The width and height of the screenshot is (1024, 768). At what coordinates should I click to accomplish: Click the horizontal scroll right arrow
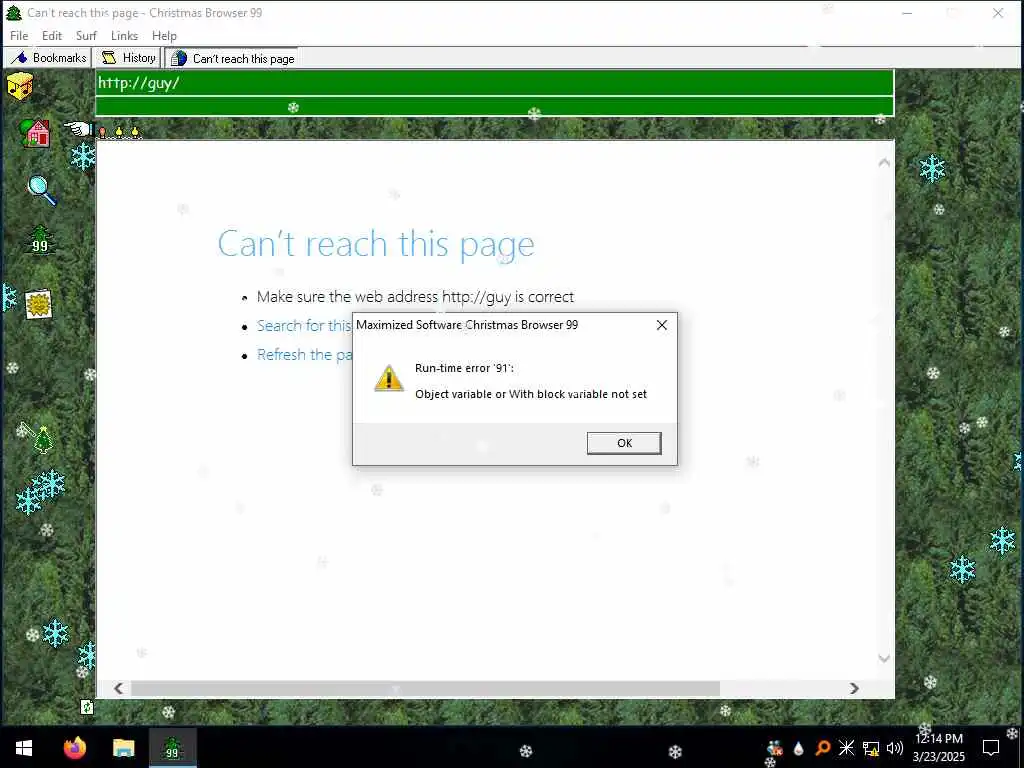coord(854,688)
